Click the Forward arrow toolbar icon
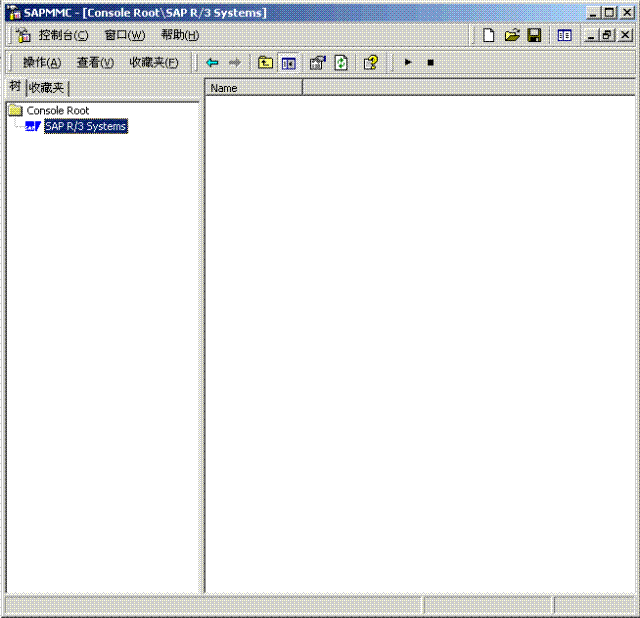This screenshot has height=618, width=640. tap(235, 63)
